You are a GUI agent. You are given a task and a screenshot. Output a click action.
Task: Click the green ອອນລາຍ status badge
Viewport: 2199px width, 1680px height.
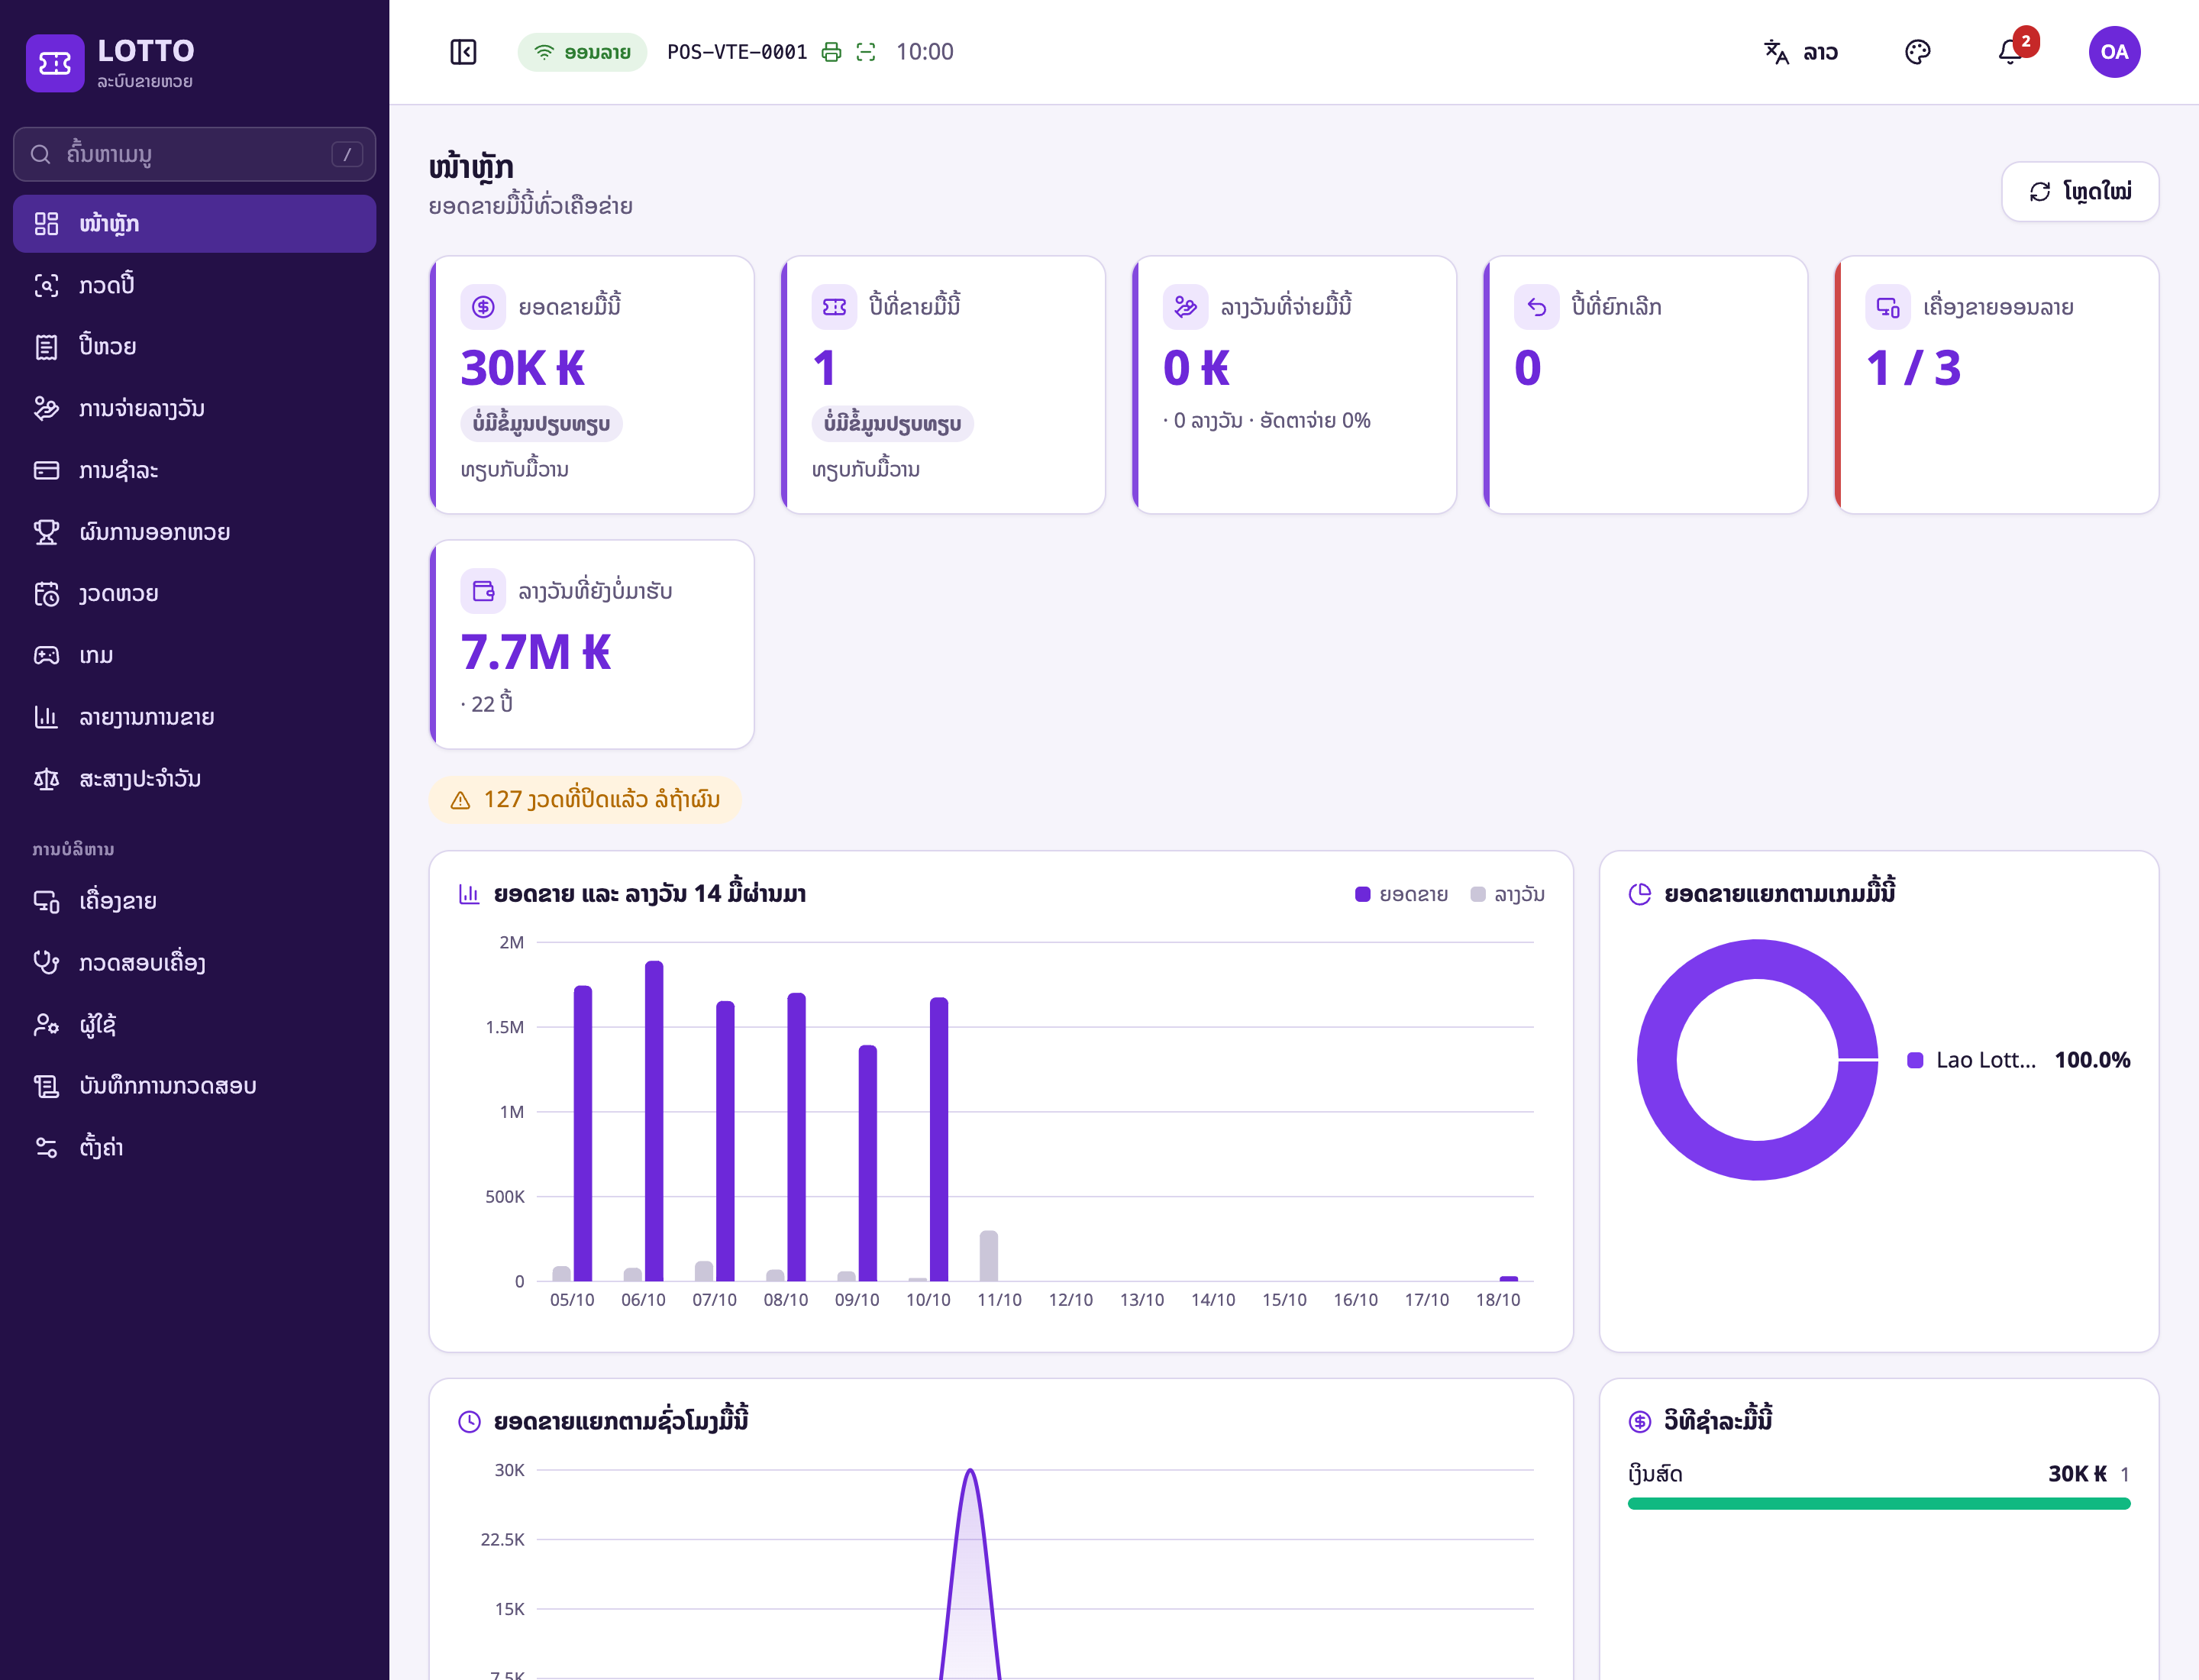582,52
